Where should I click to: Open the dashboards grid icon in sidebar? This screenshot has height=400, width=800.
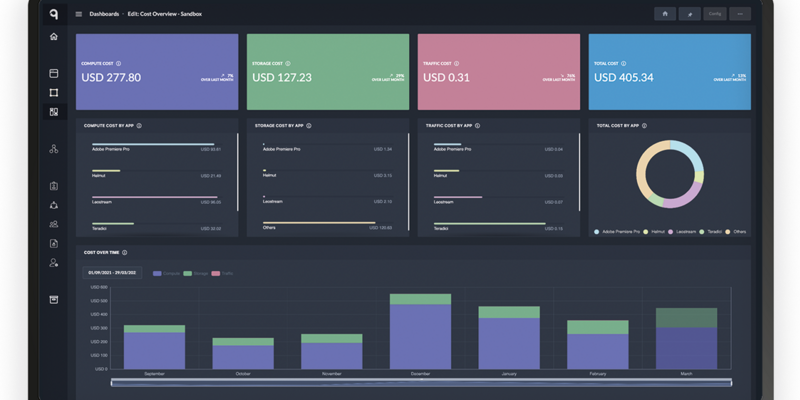54,111
